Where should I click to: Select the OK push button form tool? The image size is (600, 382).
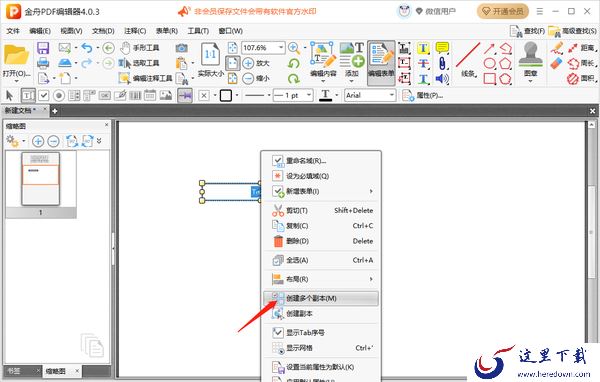(x=104, y=95)
